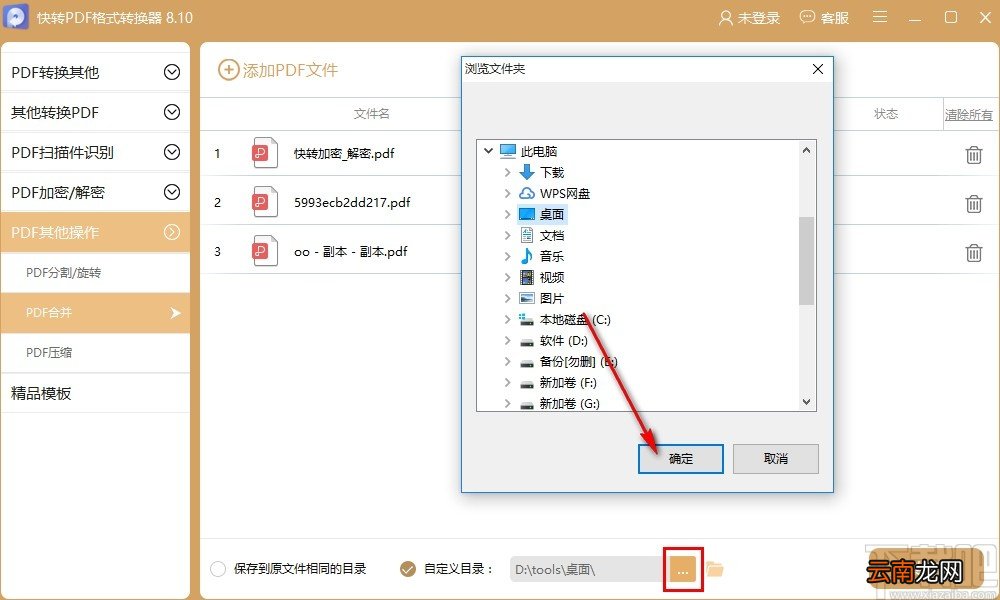
Task: Expand the PDF转换其他 section
Action: (x=172, y=72)
